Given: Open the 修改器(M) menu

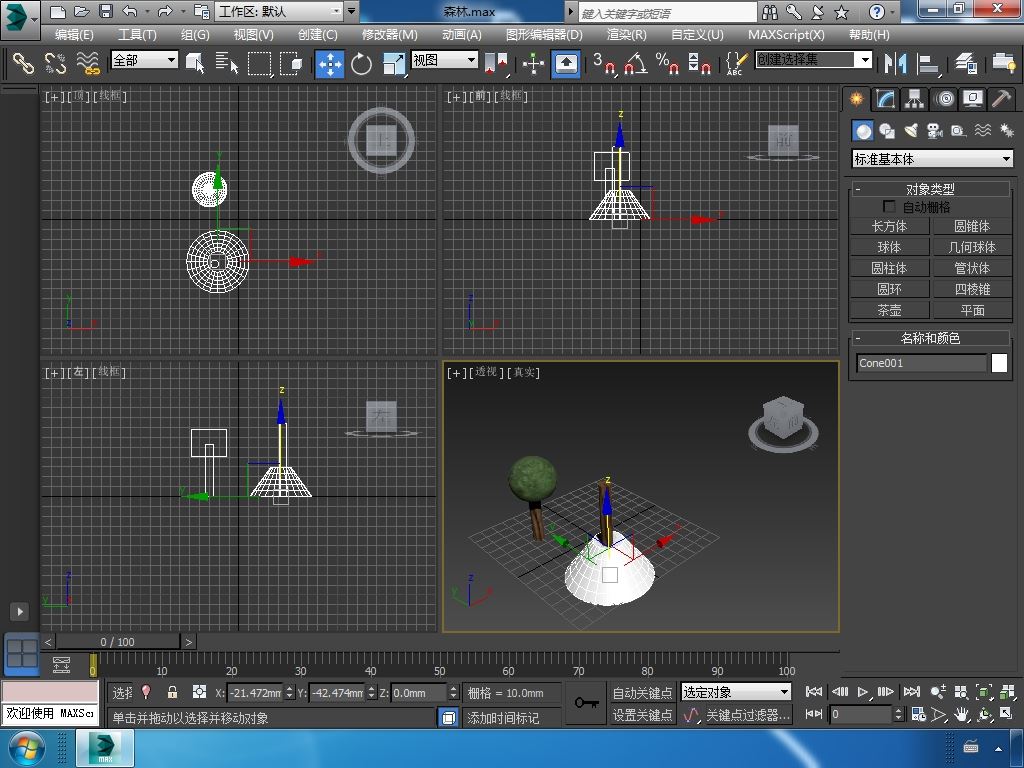Looking at the screenshot, I should (x=389, y=34).
